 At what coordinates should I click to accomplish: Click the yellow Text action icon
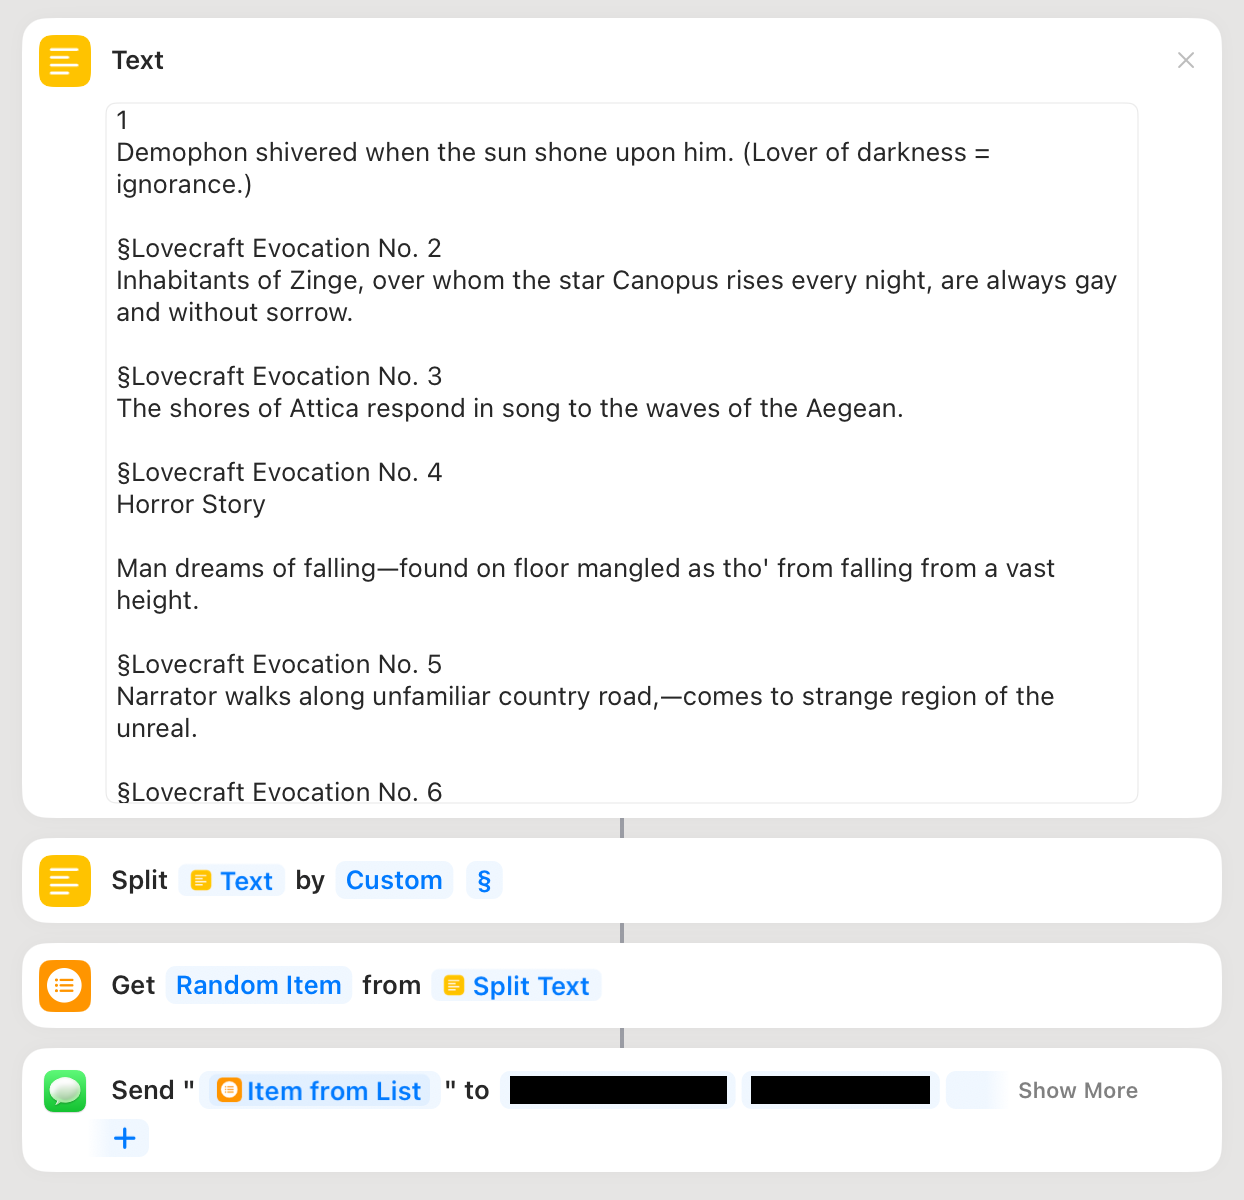pyautogui.click(x=65, y=61)
